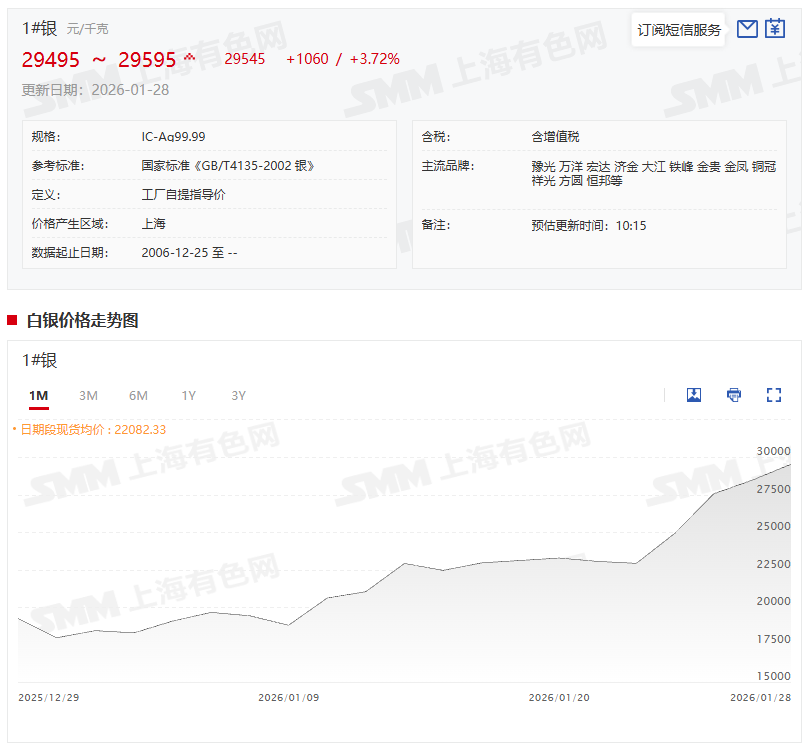Click the 1#银 chart title
The width and height of the screenshot is (810, 748).
40,360
